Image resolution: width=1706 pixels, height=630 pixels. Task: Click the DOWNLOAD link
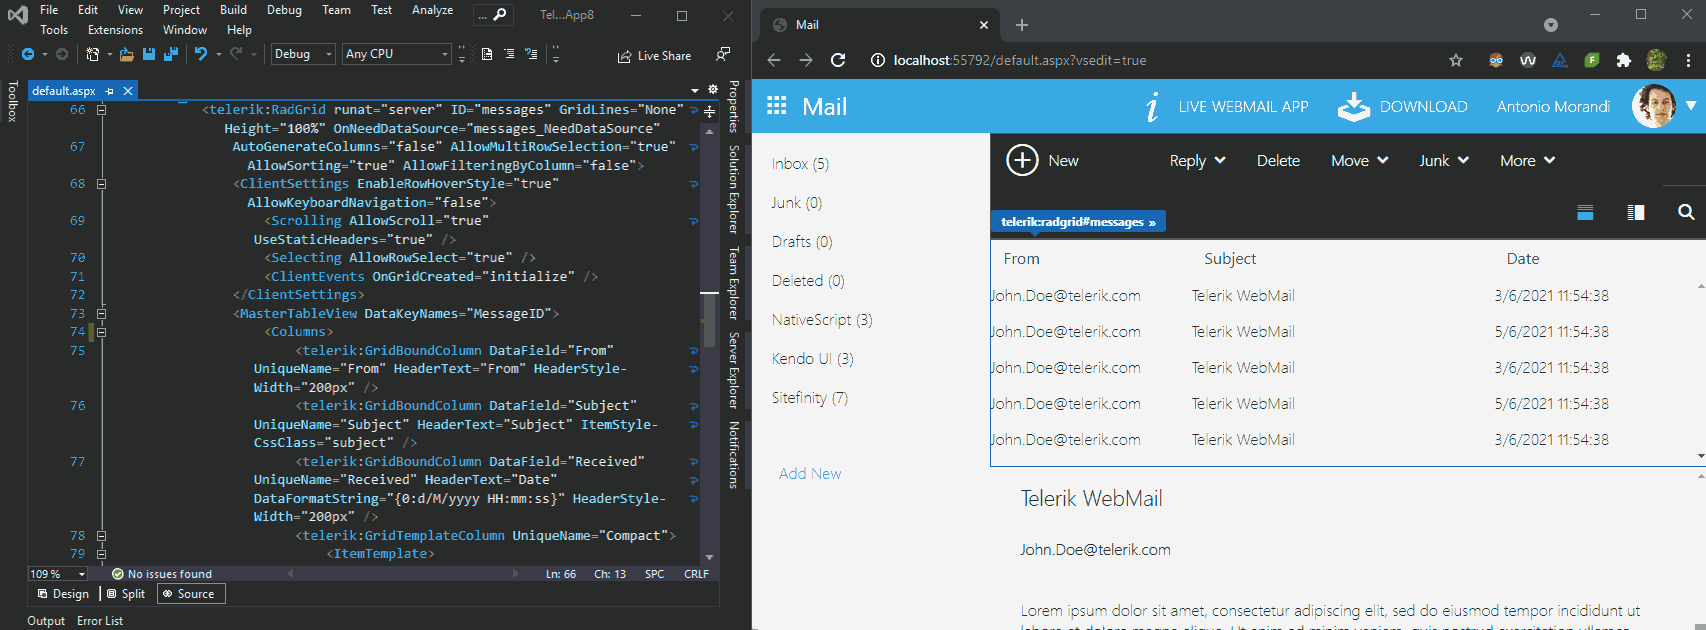1423,107
